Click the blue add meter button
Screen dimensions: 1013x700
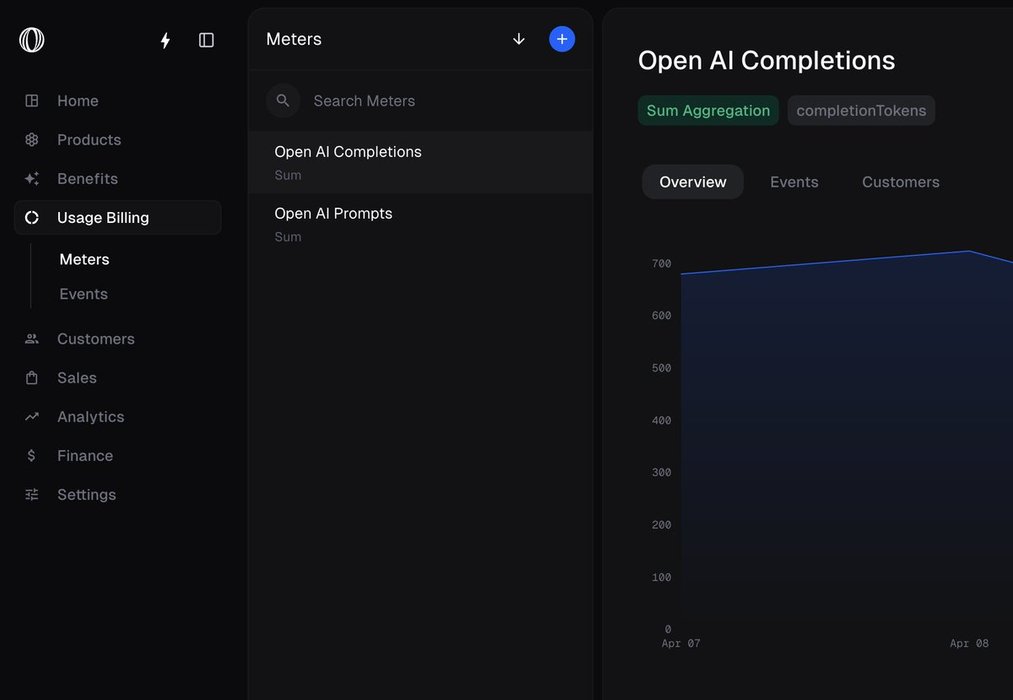click(x=562, y=39)
